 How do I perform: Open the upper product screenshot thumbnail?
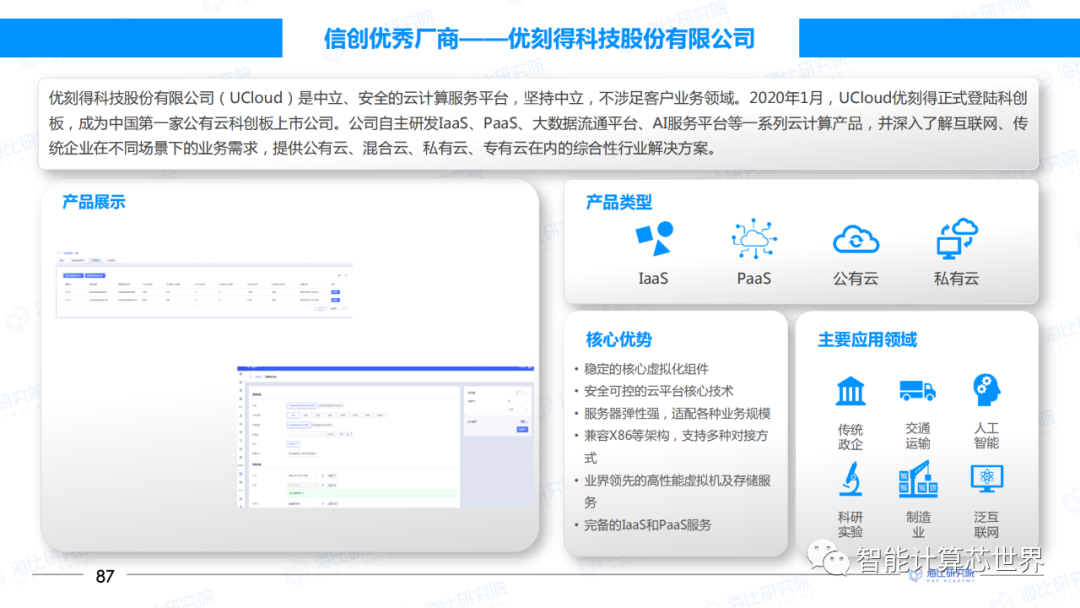pos(204,283)
